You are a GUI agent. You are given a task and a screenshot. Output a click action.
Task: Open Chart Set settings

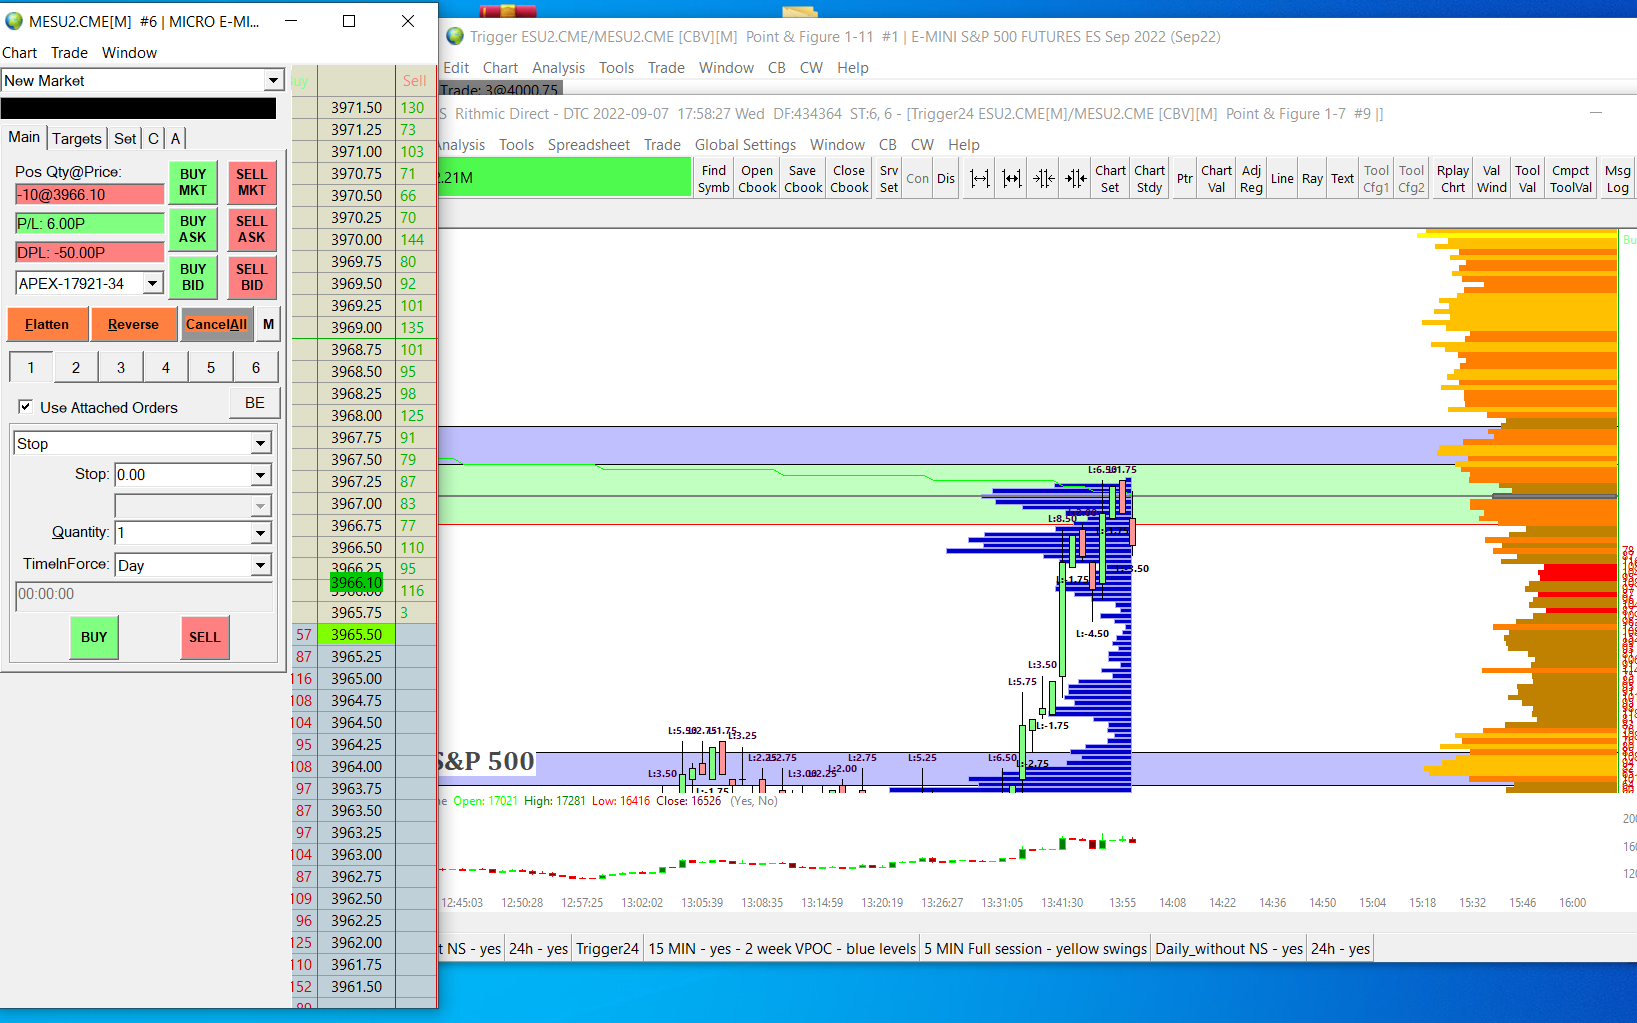(x=1110, y=178)
